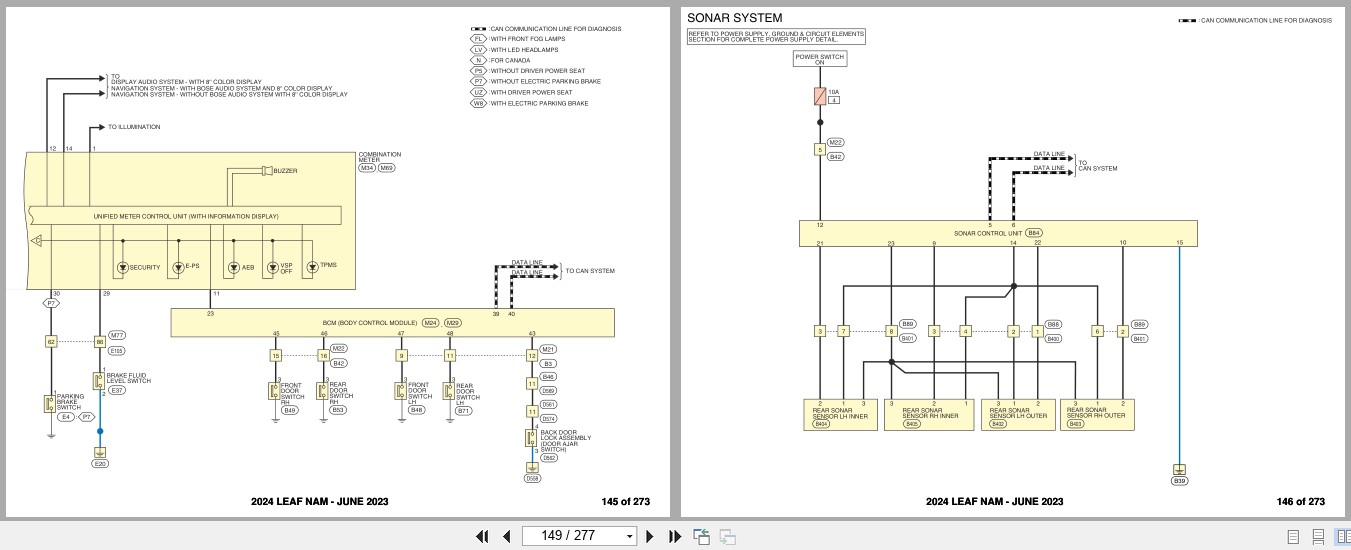Jump to the last page

coord(675,536)
